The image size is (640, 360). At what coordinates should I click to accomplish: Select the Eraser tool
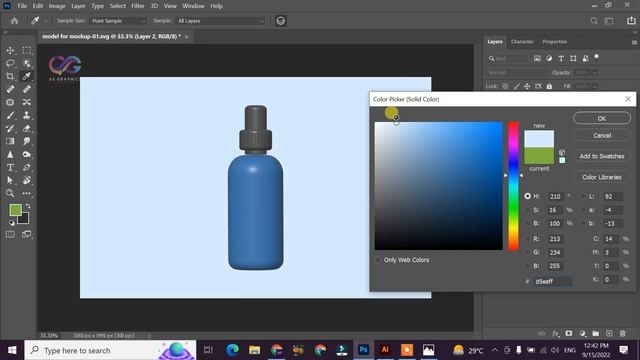(x=27, y=129)
